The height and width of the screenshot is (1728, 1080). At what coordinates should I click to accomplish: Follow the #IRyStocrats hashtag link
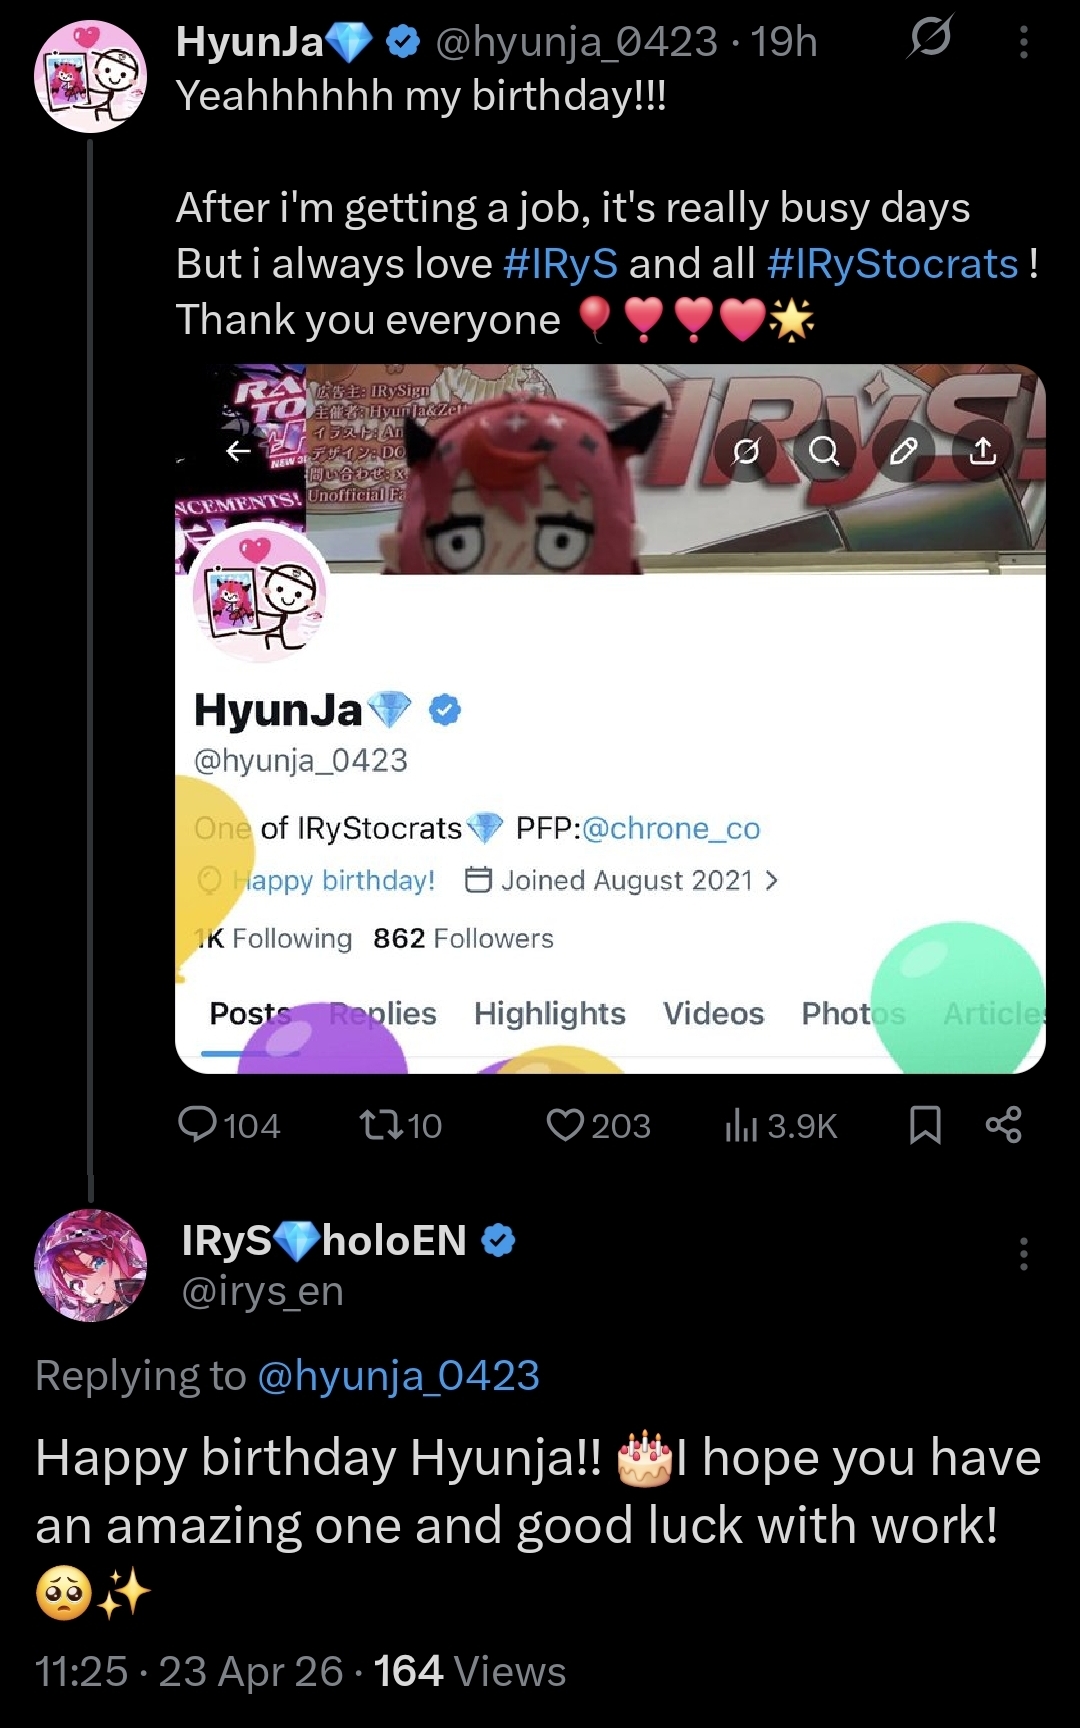pos(893,264)
